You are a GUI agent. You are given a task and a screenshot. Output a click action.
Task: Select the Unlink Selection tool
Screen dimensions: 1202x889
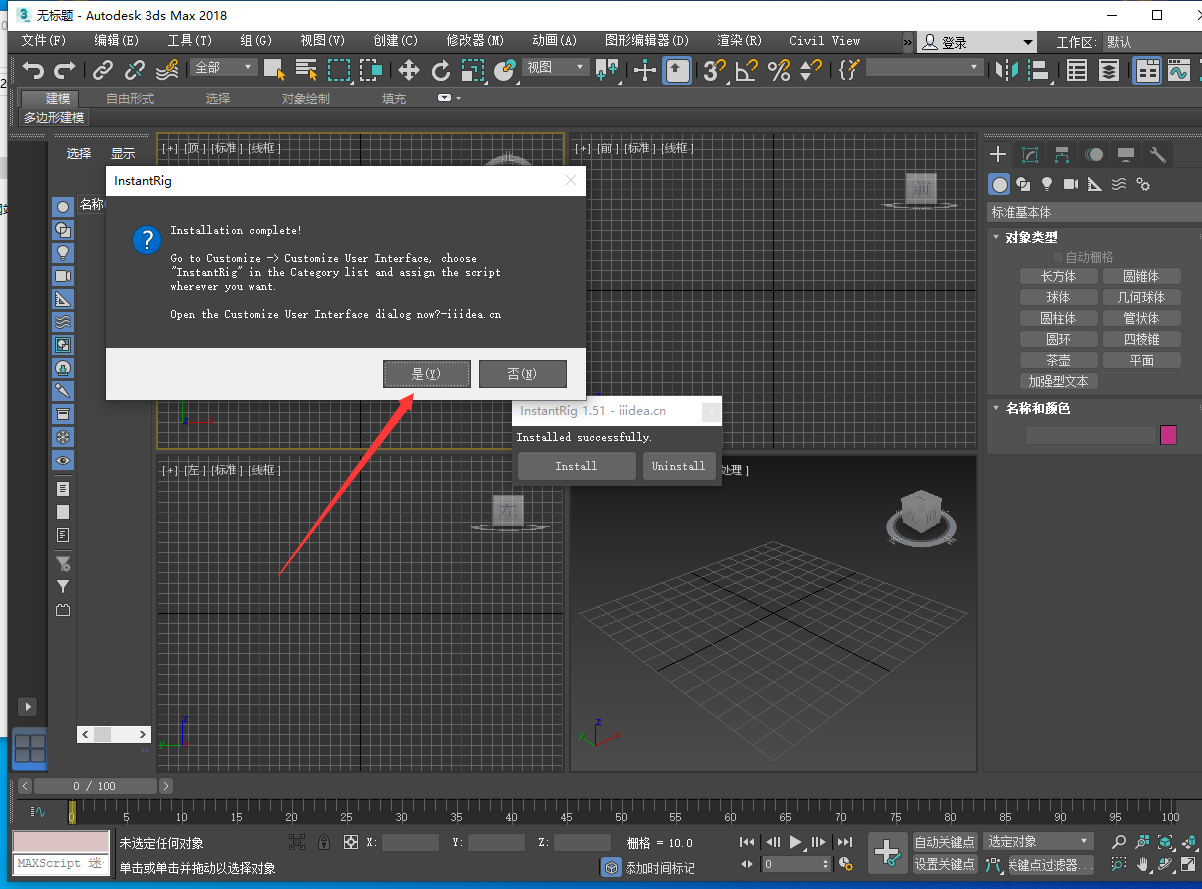[x=135, y=70]
